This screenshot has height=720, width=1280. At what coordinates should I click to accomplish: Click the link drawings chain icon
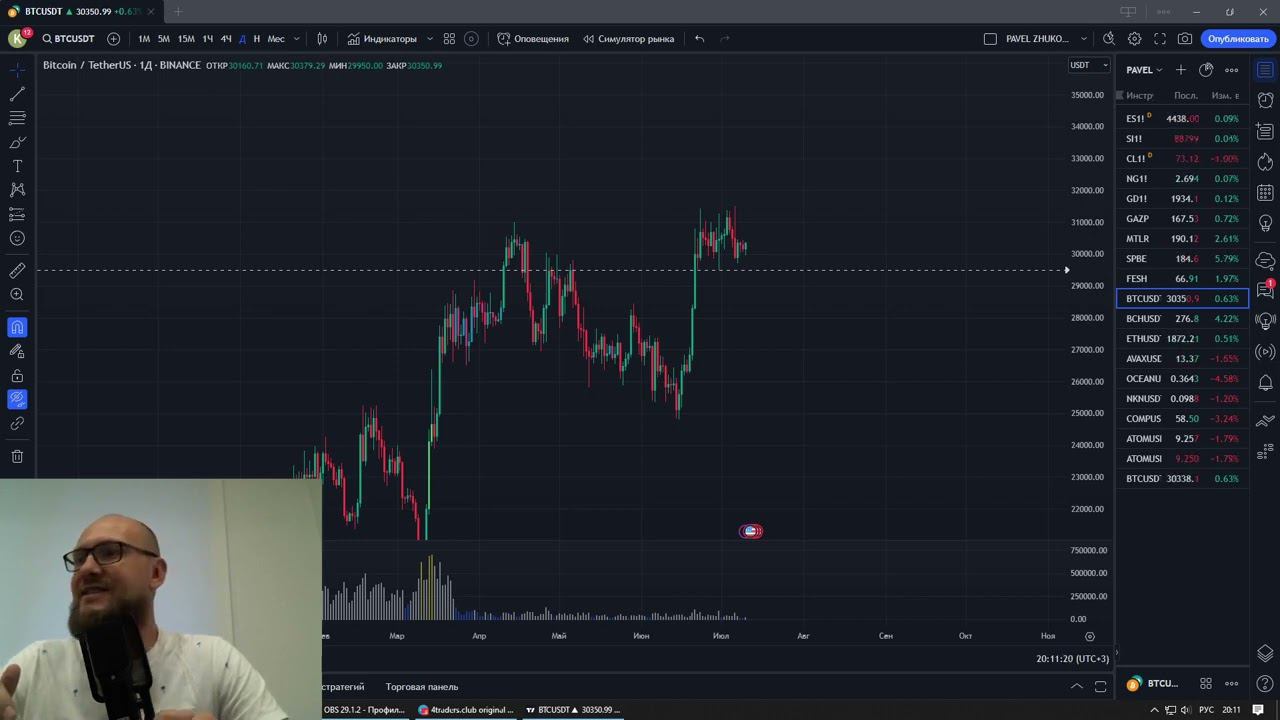tap(17, 424)
